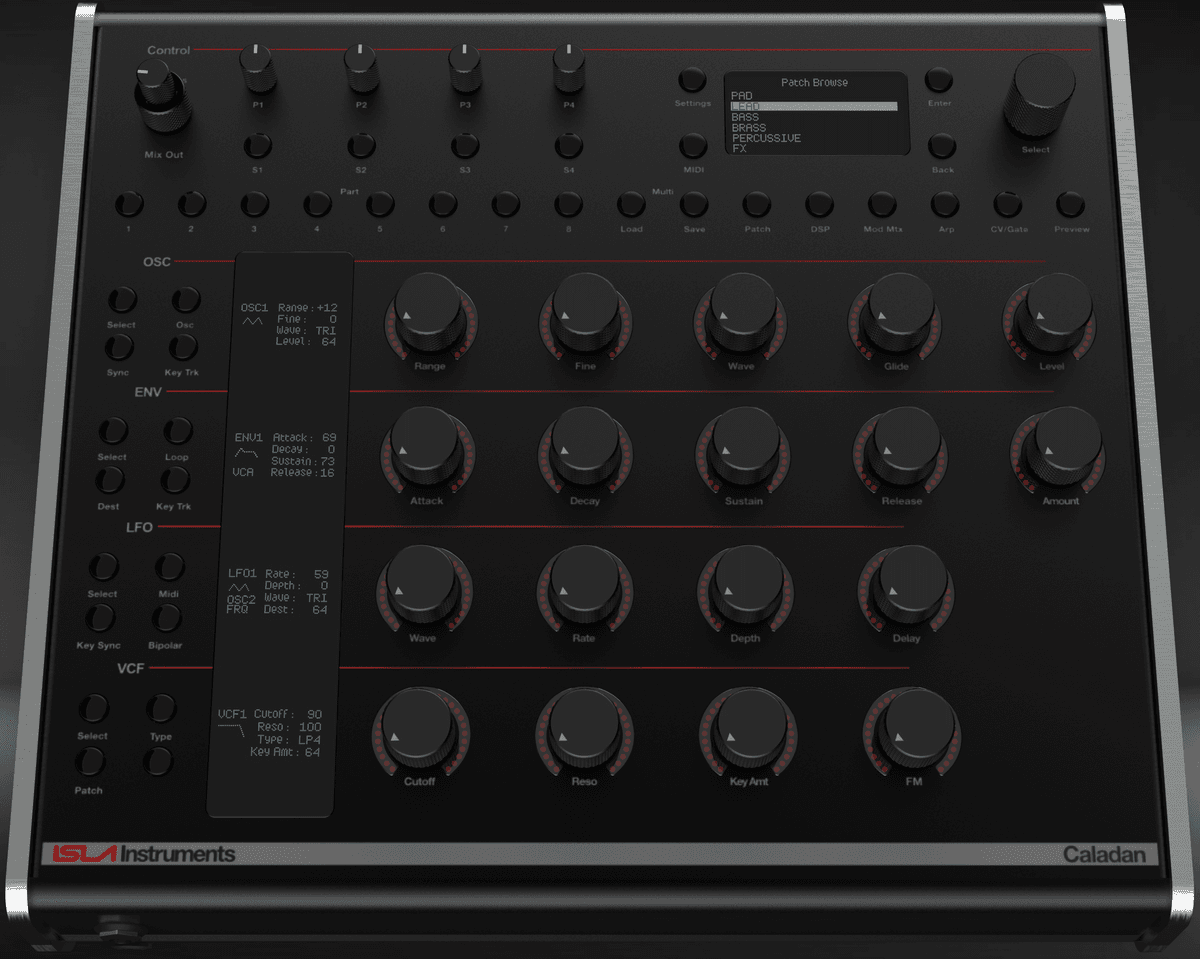Select PERCUSSIVE in the Patch Browse list
The image size is (1200, 959).
click(766, 138)
